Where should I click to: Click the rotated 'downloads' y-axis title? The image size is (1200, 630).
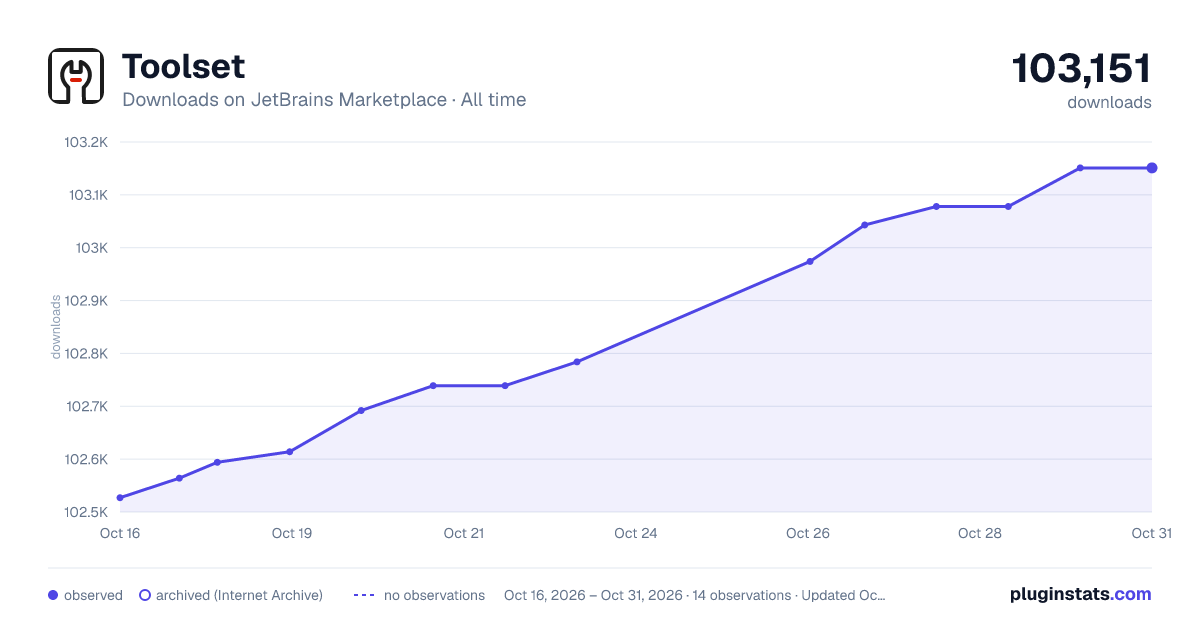pyautogui.click(x=56, y=327)
